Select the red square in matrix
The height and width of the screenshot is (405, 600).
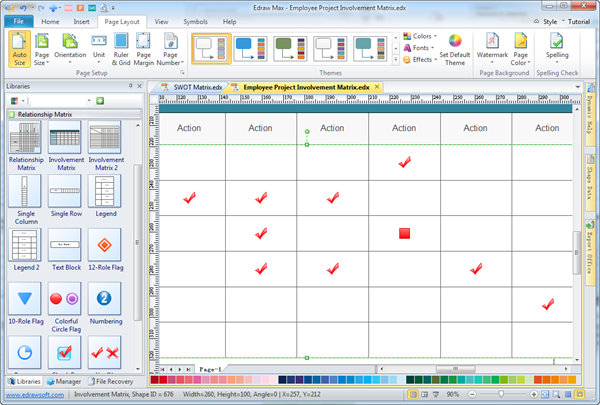coord(404,233)
